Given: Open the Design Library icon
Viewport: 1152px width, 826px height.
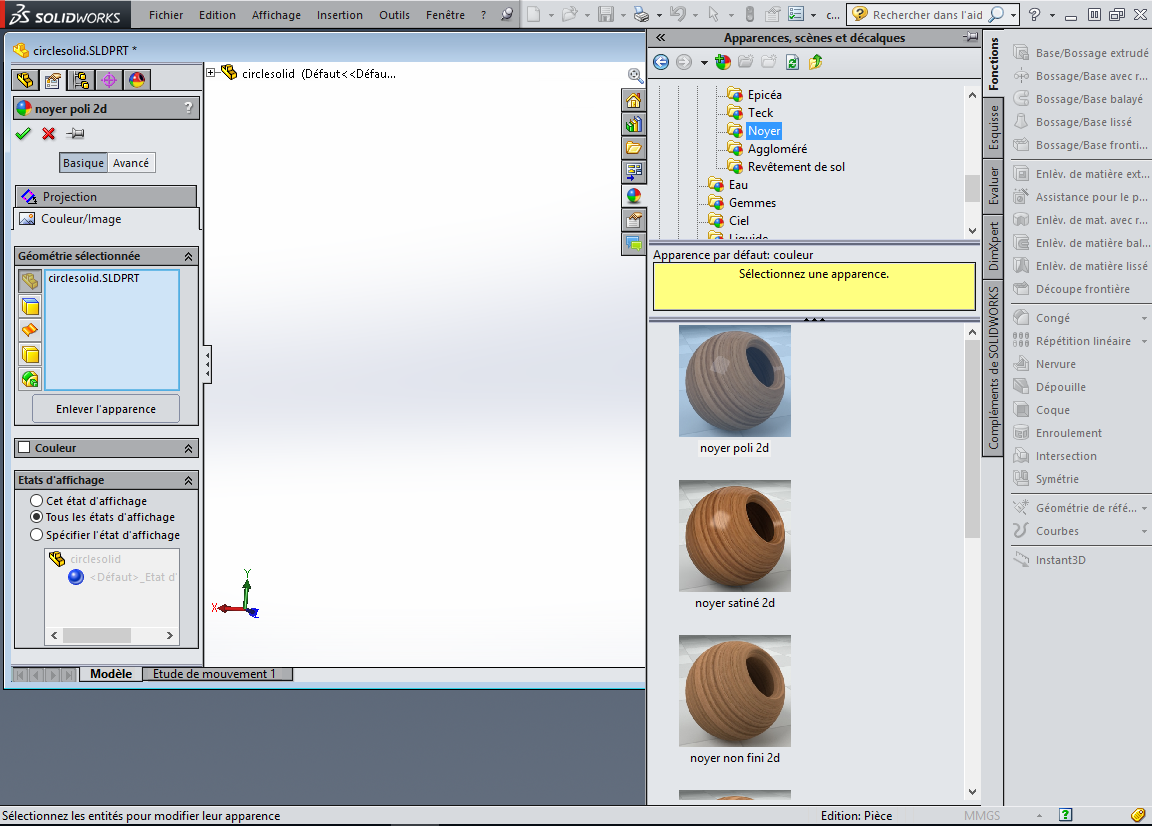Looking at the screenshot, I should pyautogui.click(x=633, y=124).
